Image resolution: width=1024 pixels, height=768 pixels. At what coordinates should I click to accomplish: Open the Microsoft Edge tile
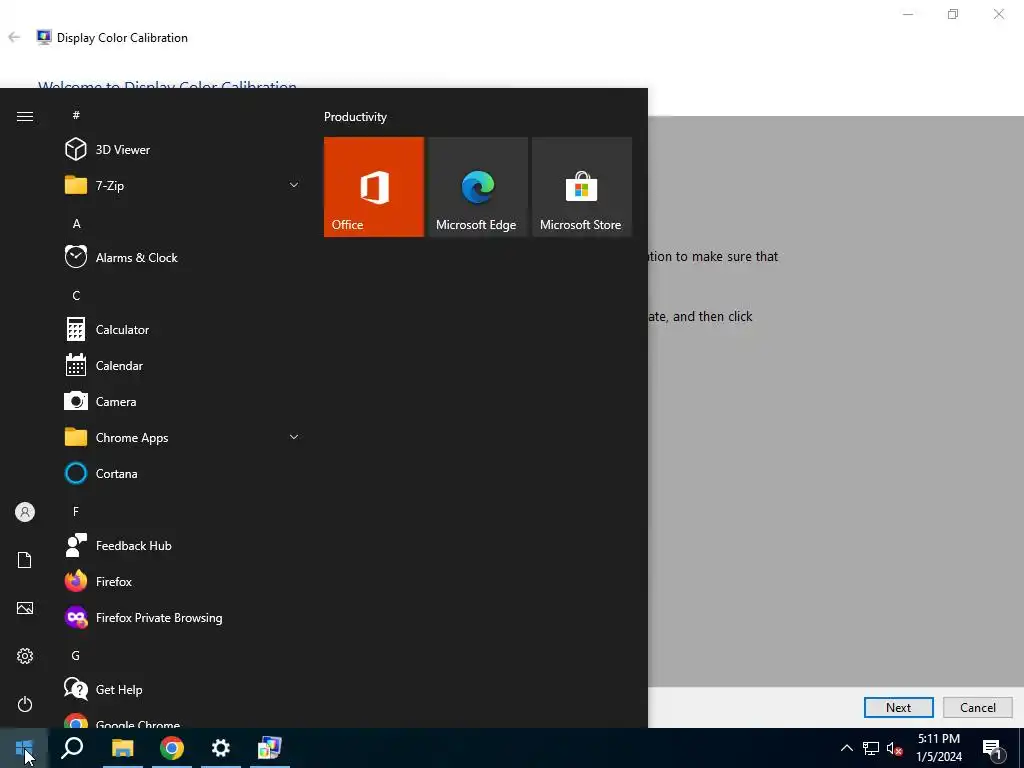(477, 187)
